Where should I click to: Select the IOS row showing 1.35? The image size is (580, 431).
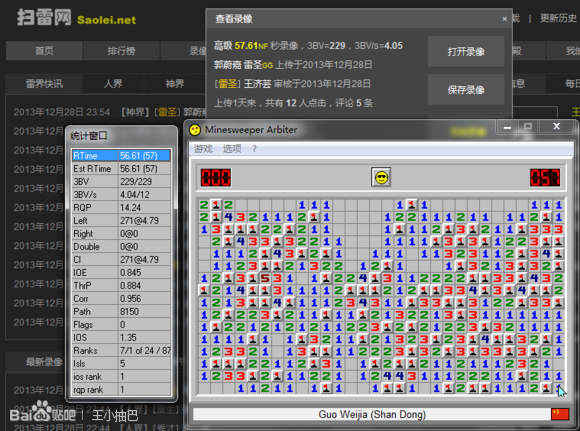coord(121,338)
